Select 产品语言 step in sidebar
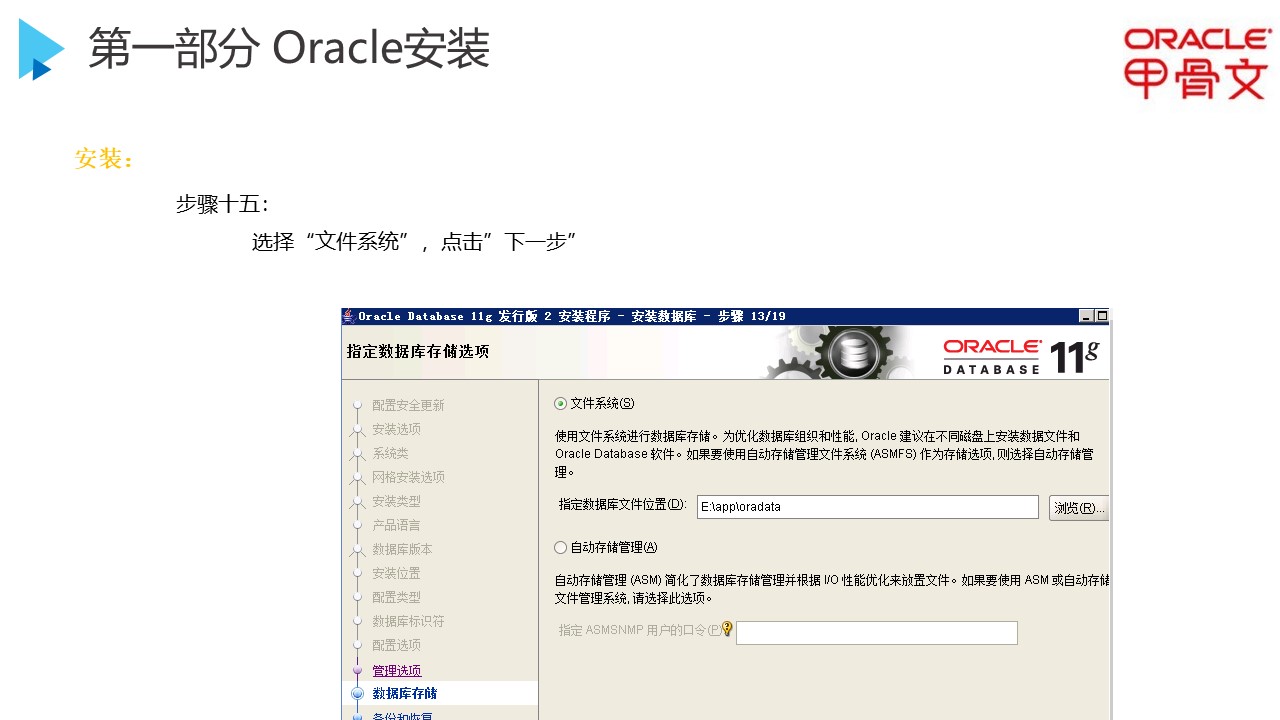Viewport: 1280px width, 720px height. (x=397, y=525)
